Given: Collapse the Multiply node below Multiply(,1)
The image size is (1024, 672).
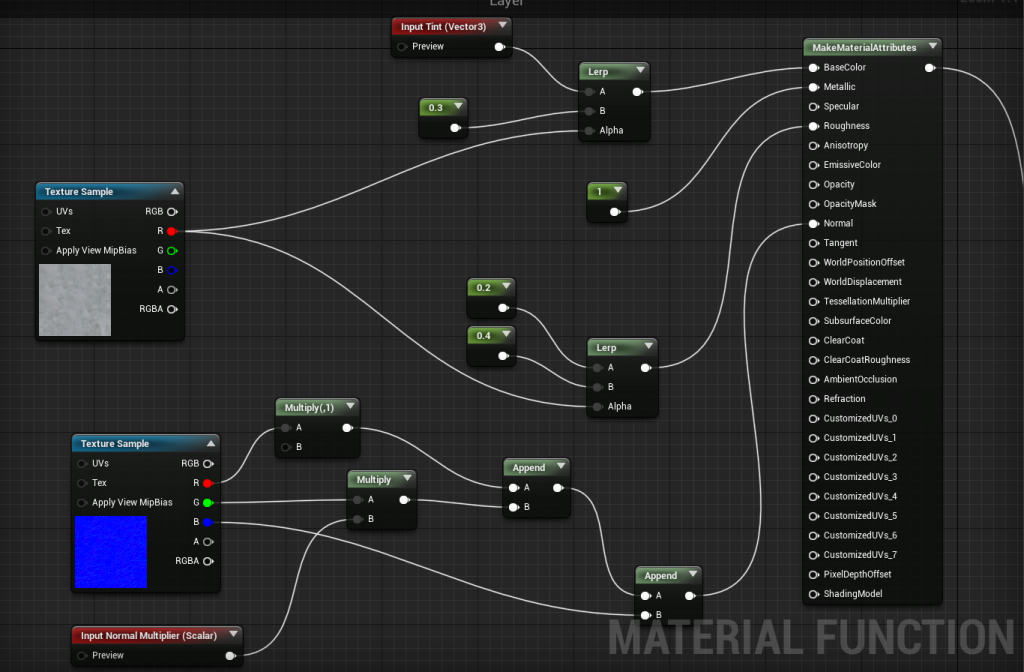Looking at the screenshot, I should pyautogui.click(x=407, y=478).
